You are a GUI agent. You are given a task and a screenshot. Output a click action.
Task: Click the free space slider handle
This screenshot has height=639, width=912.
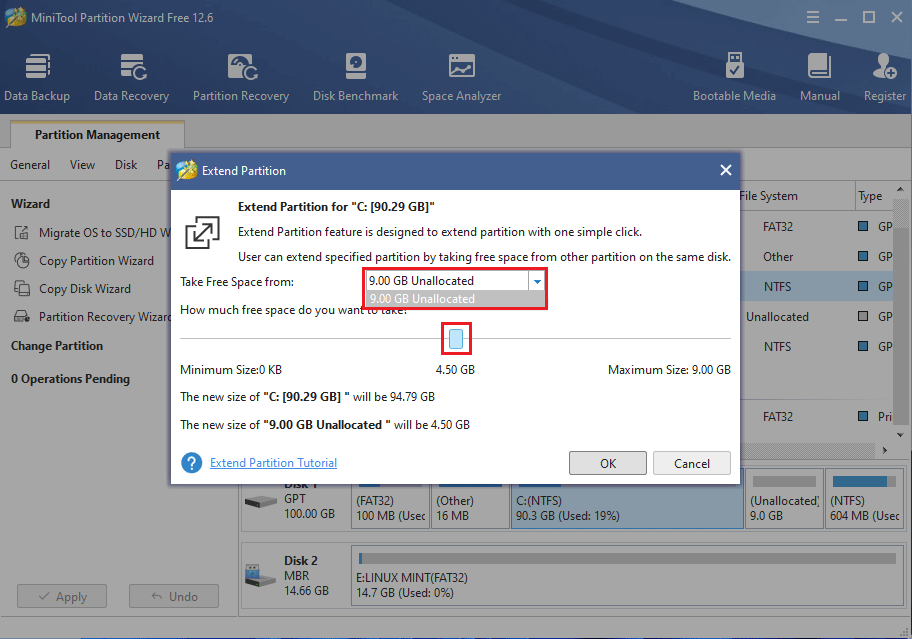[x=456, y=338]
